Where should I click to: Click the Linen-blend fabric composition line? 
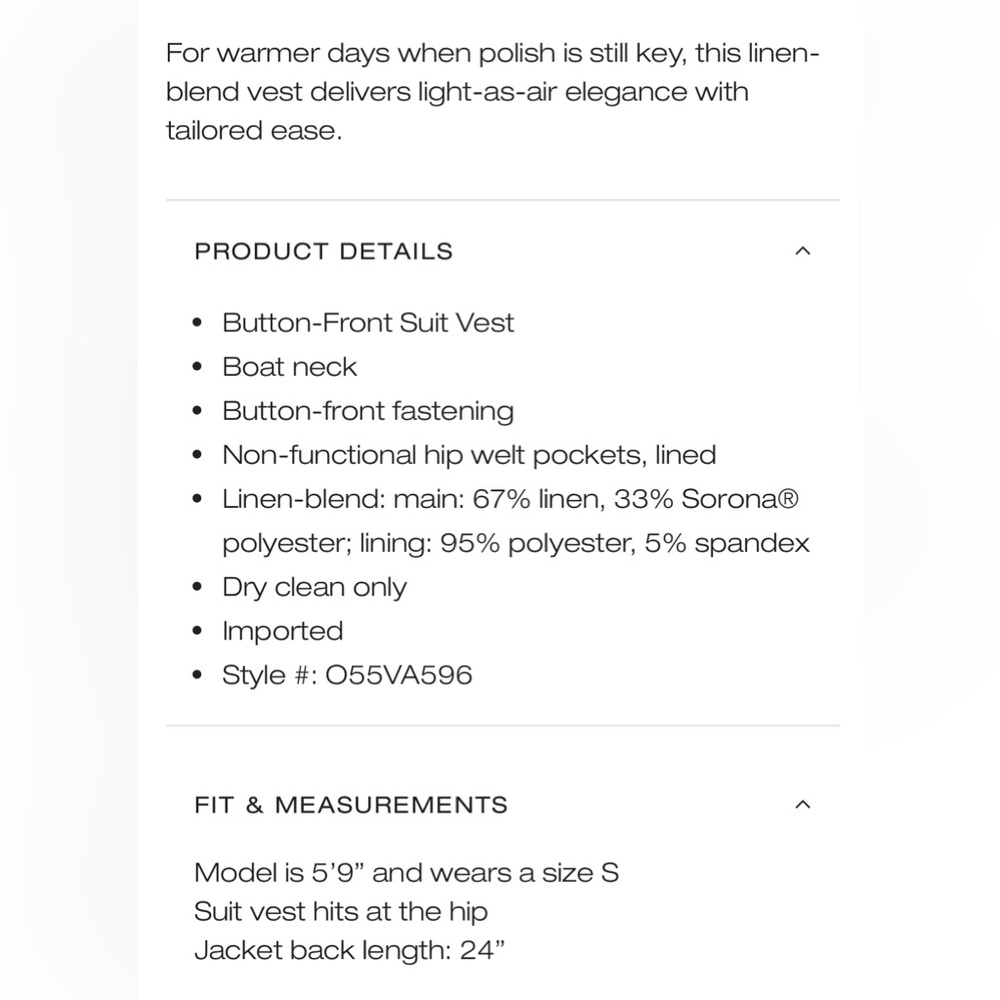tap(510, 499)
